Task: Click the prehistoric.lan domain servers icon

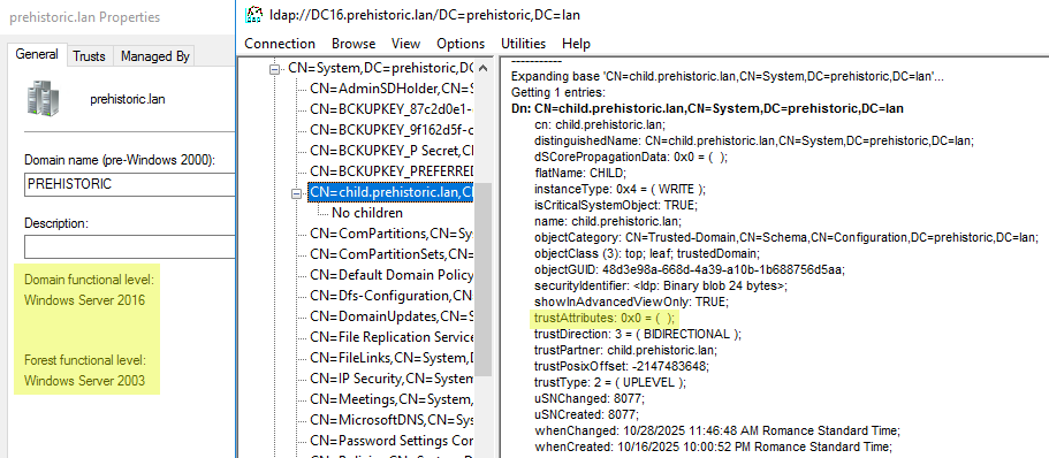Action: [x=44, y=98]
